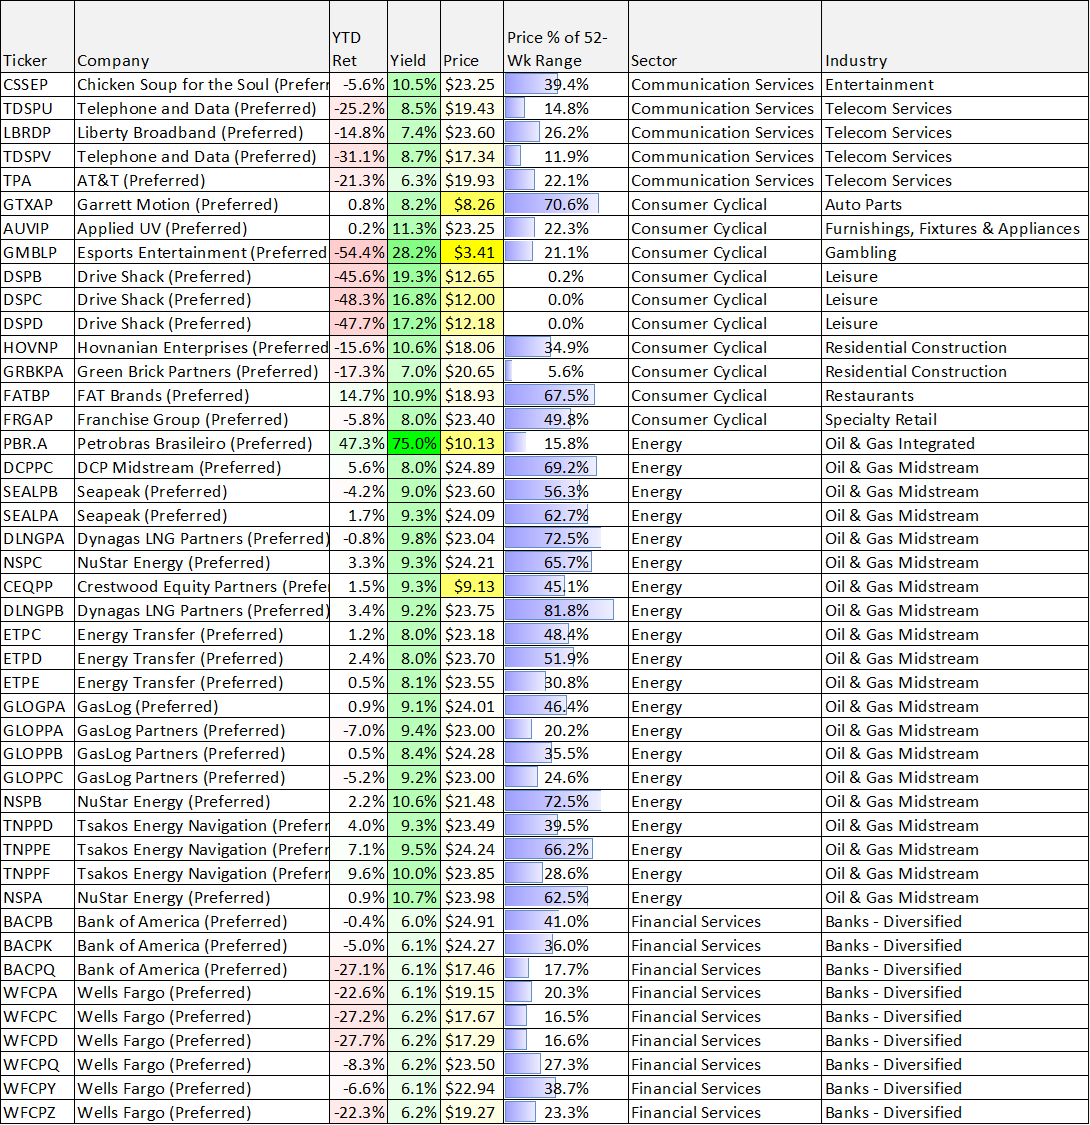Click the Hovnanian Enterprises company cell

(202, 348)
